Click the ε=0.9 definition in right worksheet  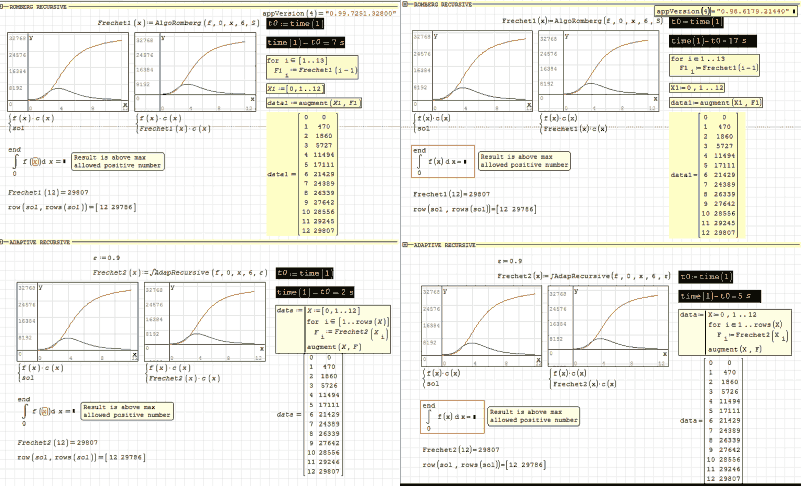point(508,261)
